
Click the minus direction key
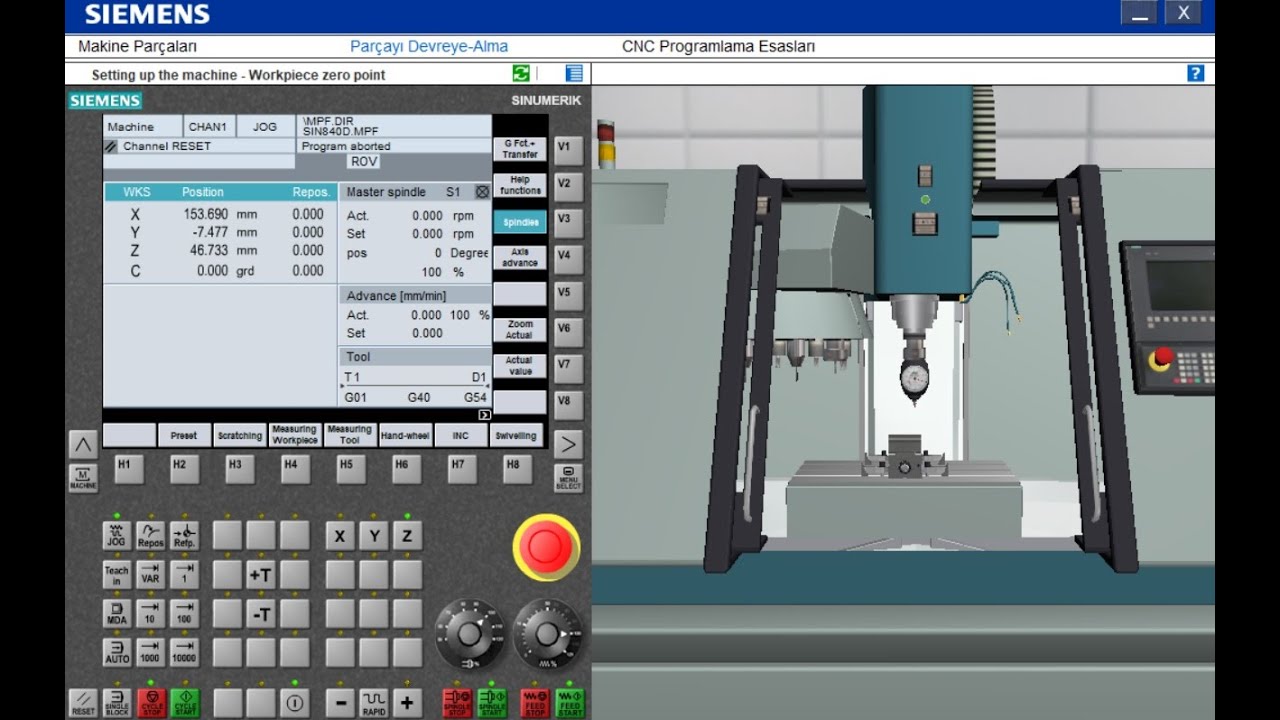(x=340, y=702)
